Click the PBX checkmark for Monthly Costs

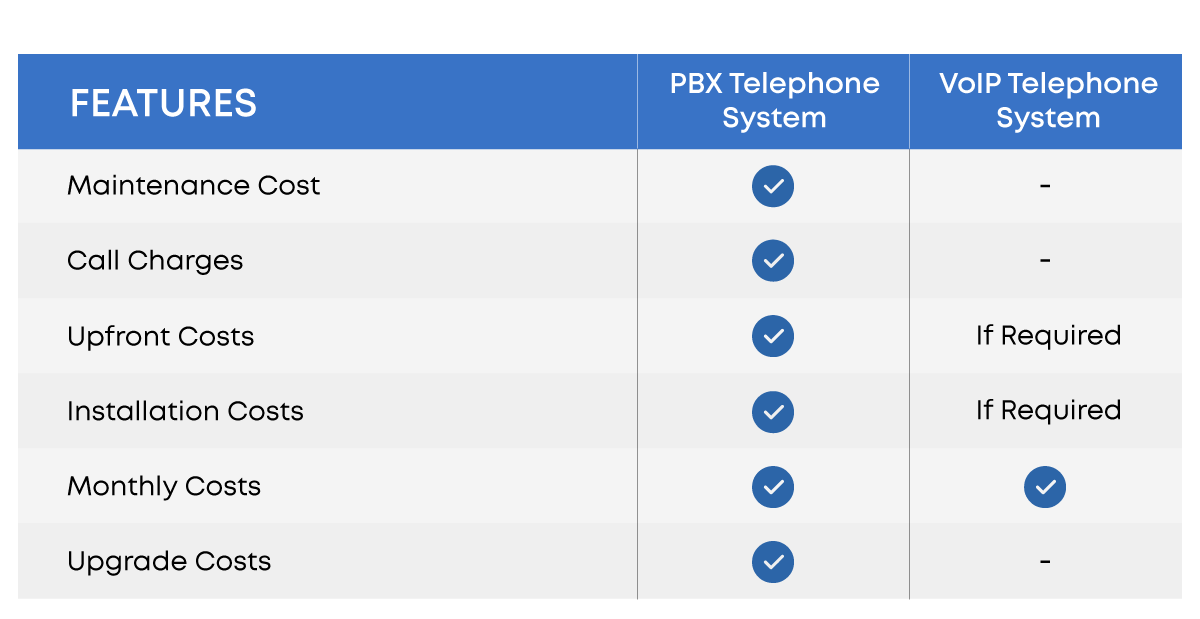(773, 487)
